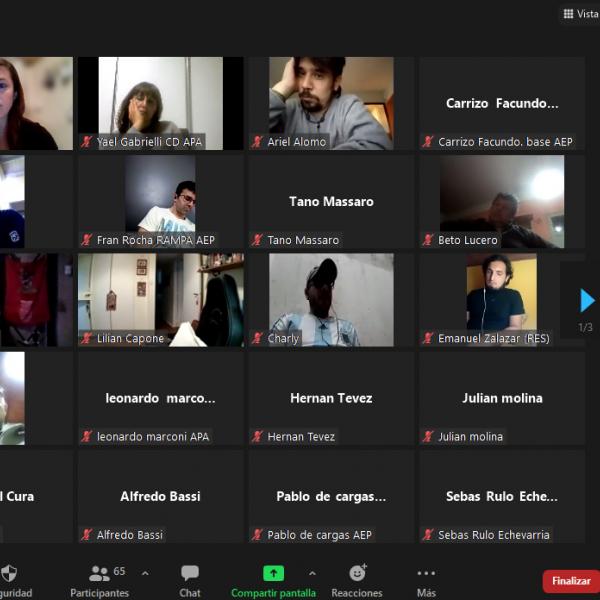This screenshot has width=600, height=600.
Task: Select Emanuel Zalazar's video tile
Action: [501, 296]
